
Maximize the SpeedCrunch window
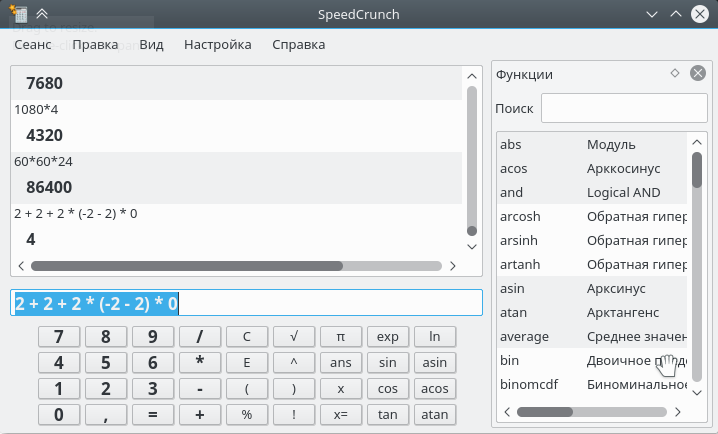point(676,14)
